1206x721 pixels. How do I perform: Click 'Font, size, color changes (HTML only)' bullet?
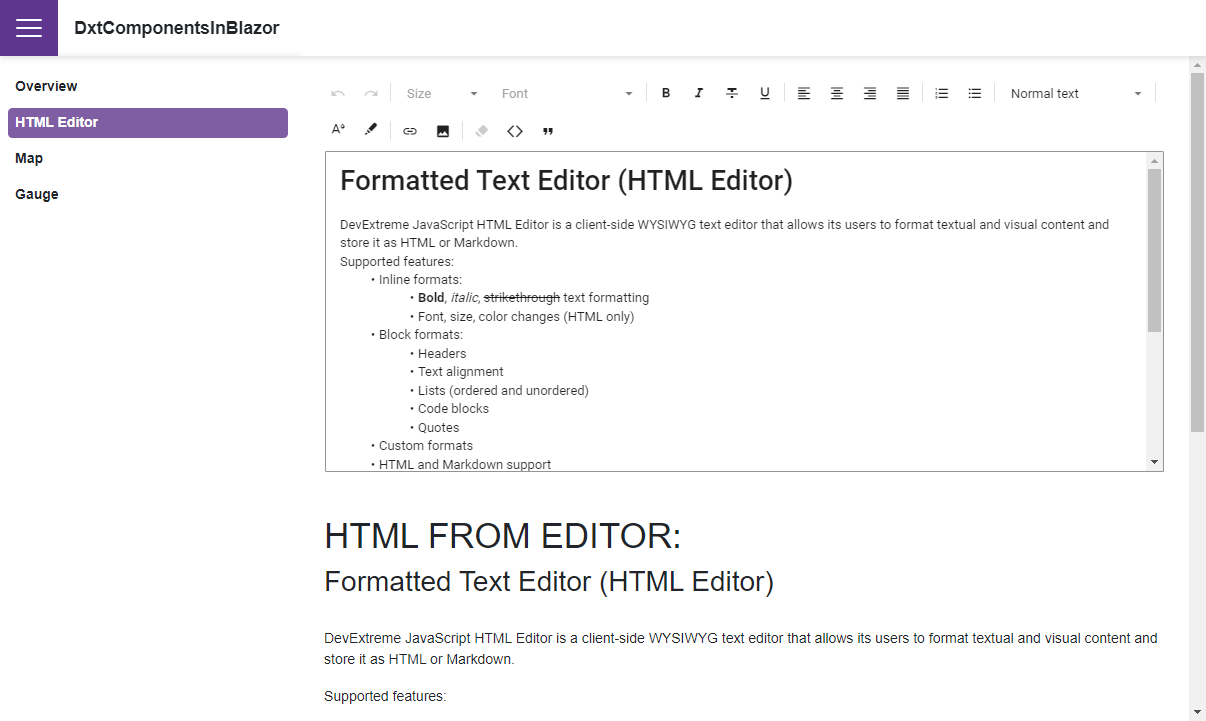[x=526, y=317]
